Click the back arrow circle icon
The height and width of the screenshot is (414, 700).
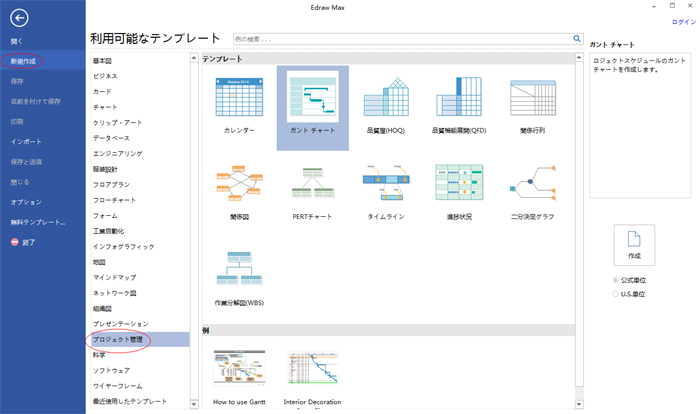(19, 18)
